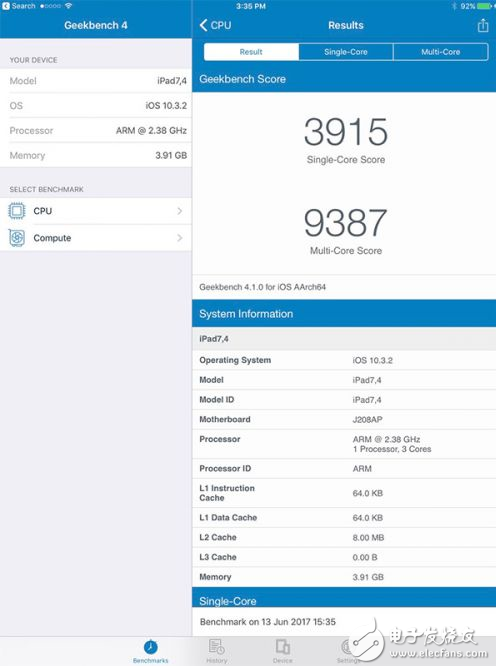Tap the Single-Core section header at the bottom
496x670 pixels.
click(344, 598)
